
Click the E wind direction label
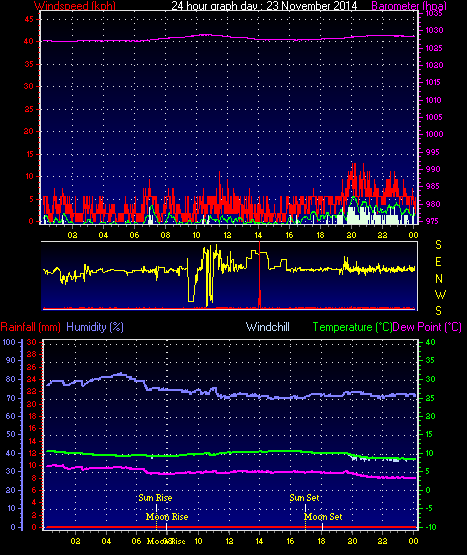click(x=438, y=262)
